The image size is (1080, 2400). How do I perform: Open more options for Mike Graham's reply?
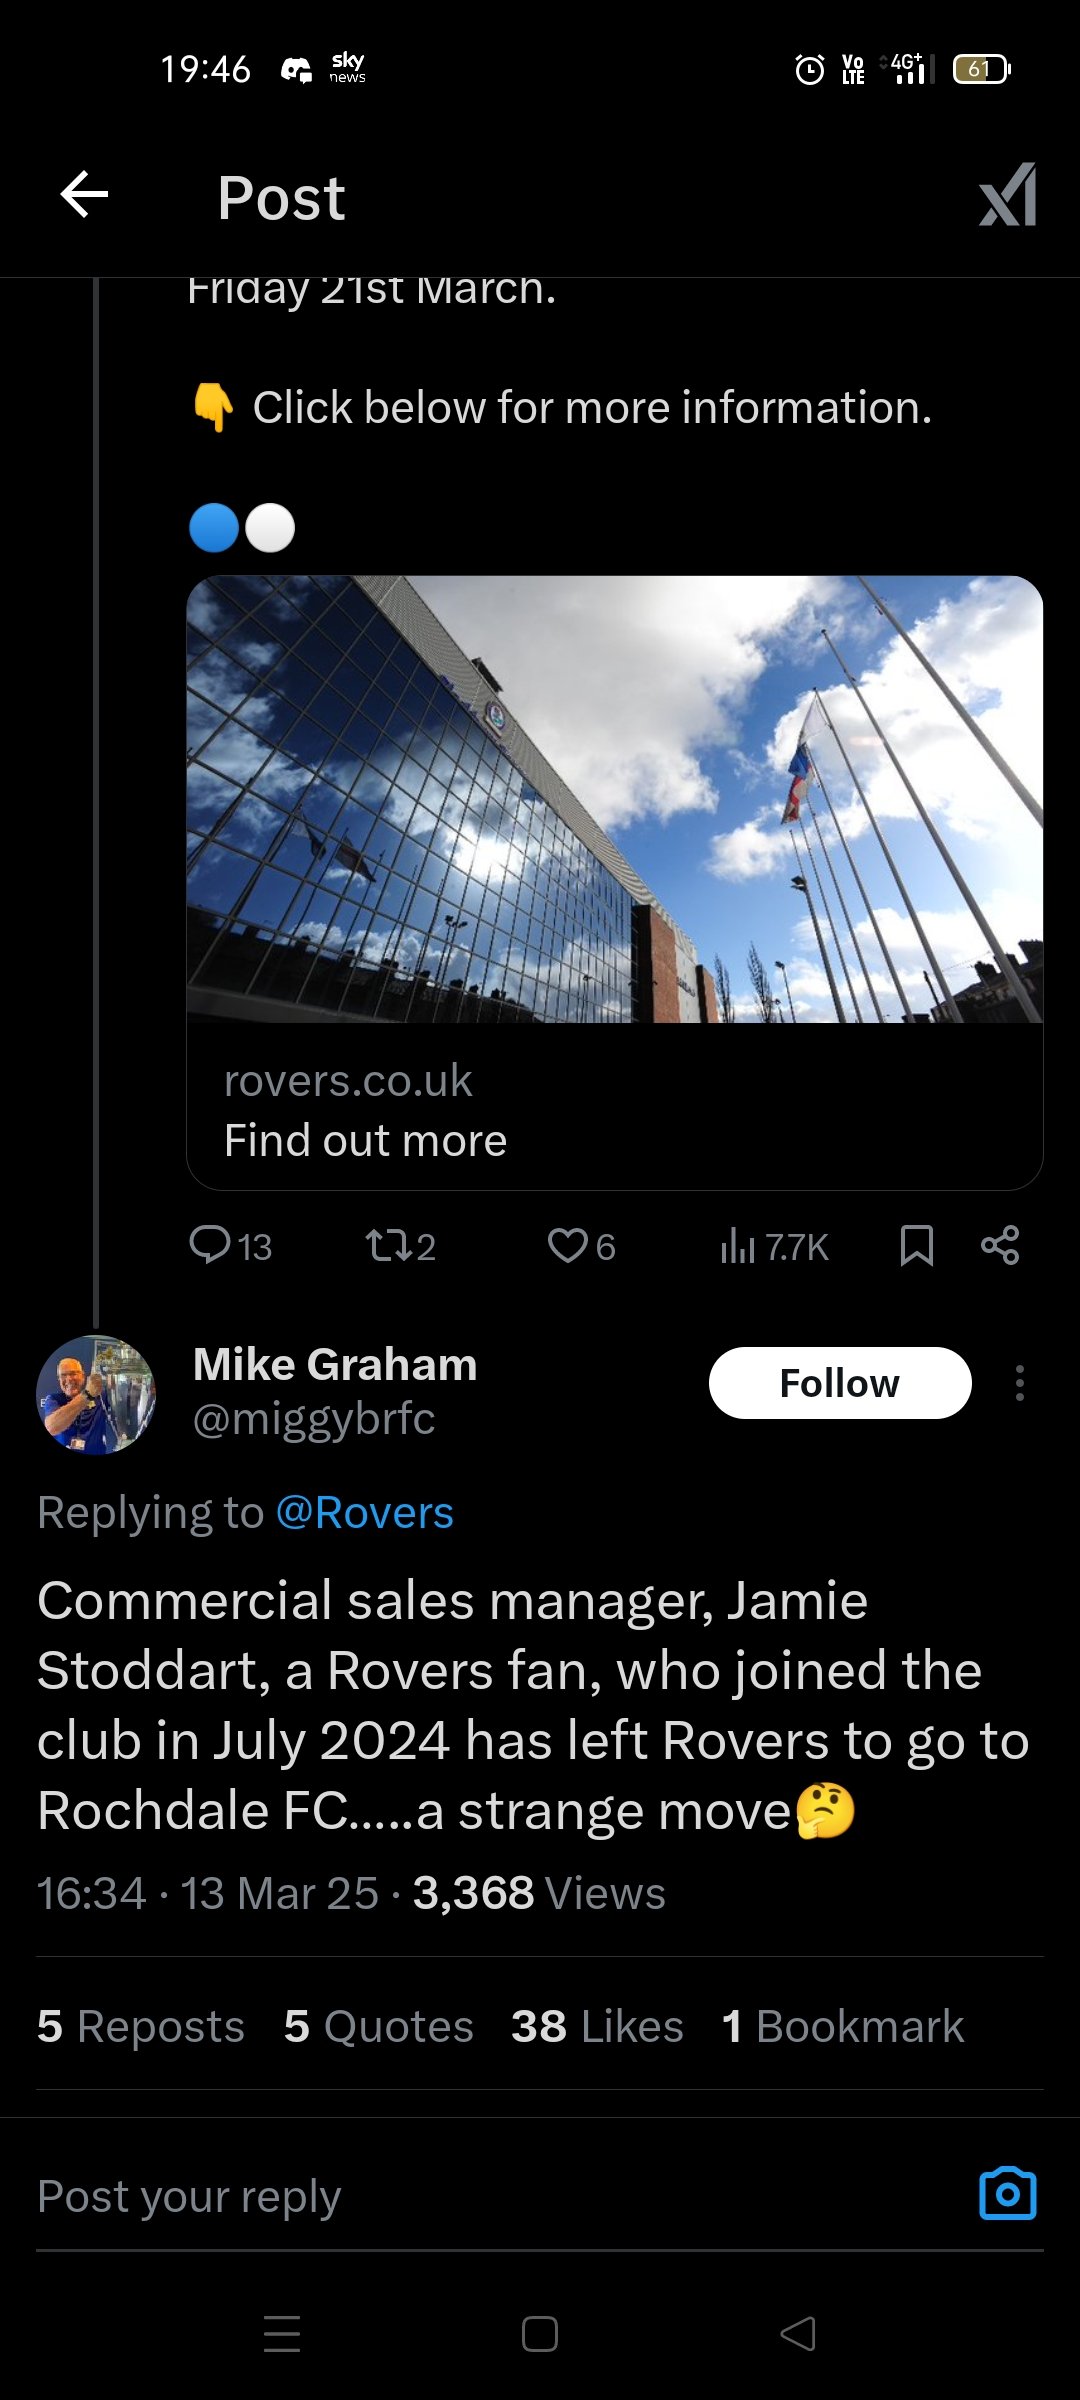[x=1019, y=1383]
